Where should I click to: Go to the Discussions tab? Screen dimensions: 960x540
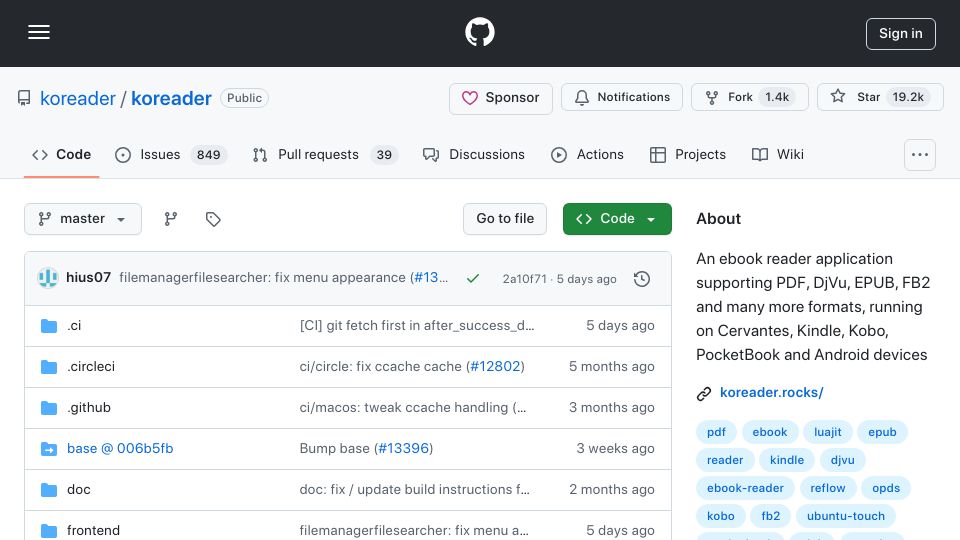(x=473, y=155)
